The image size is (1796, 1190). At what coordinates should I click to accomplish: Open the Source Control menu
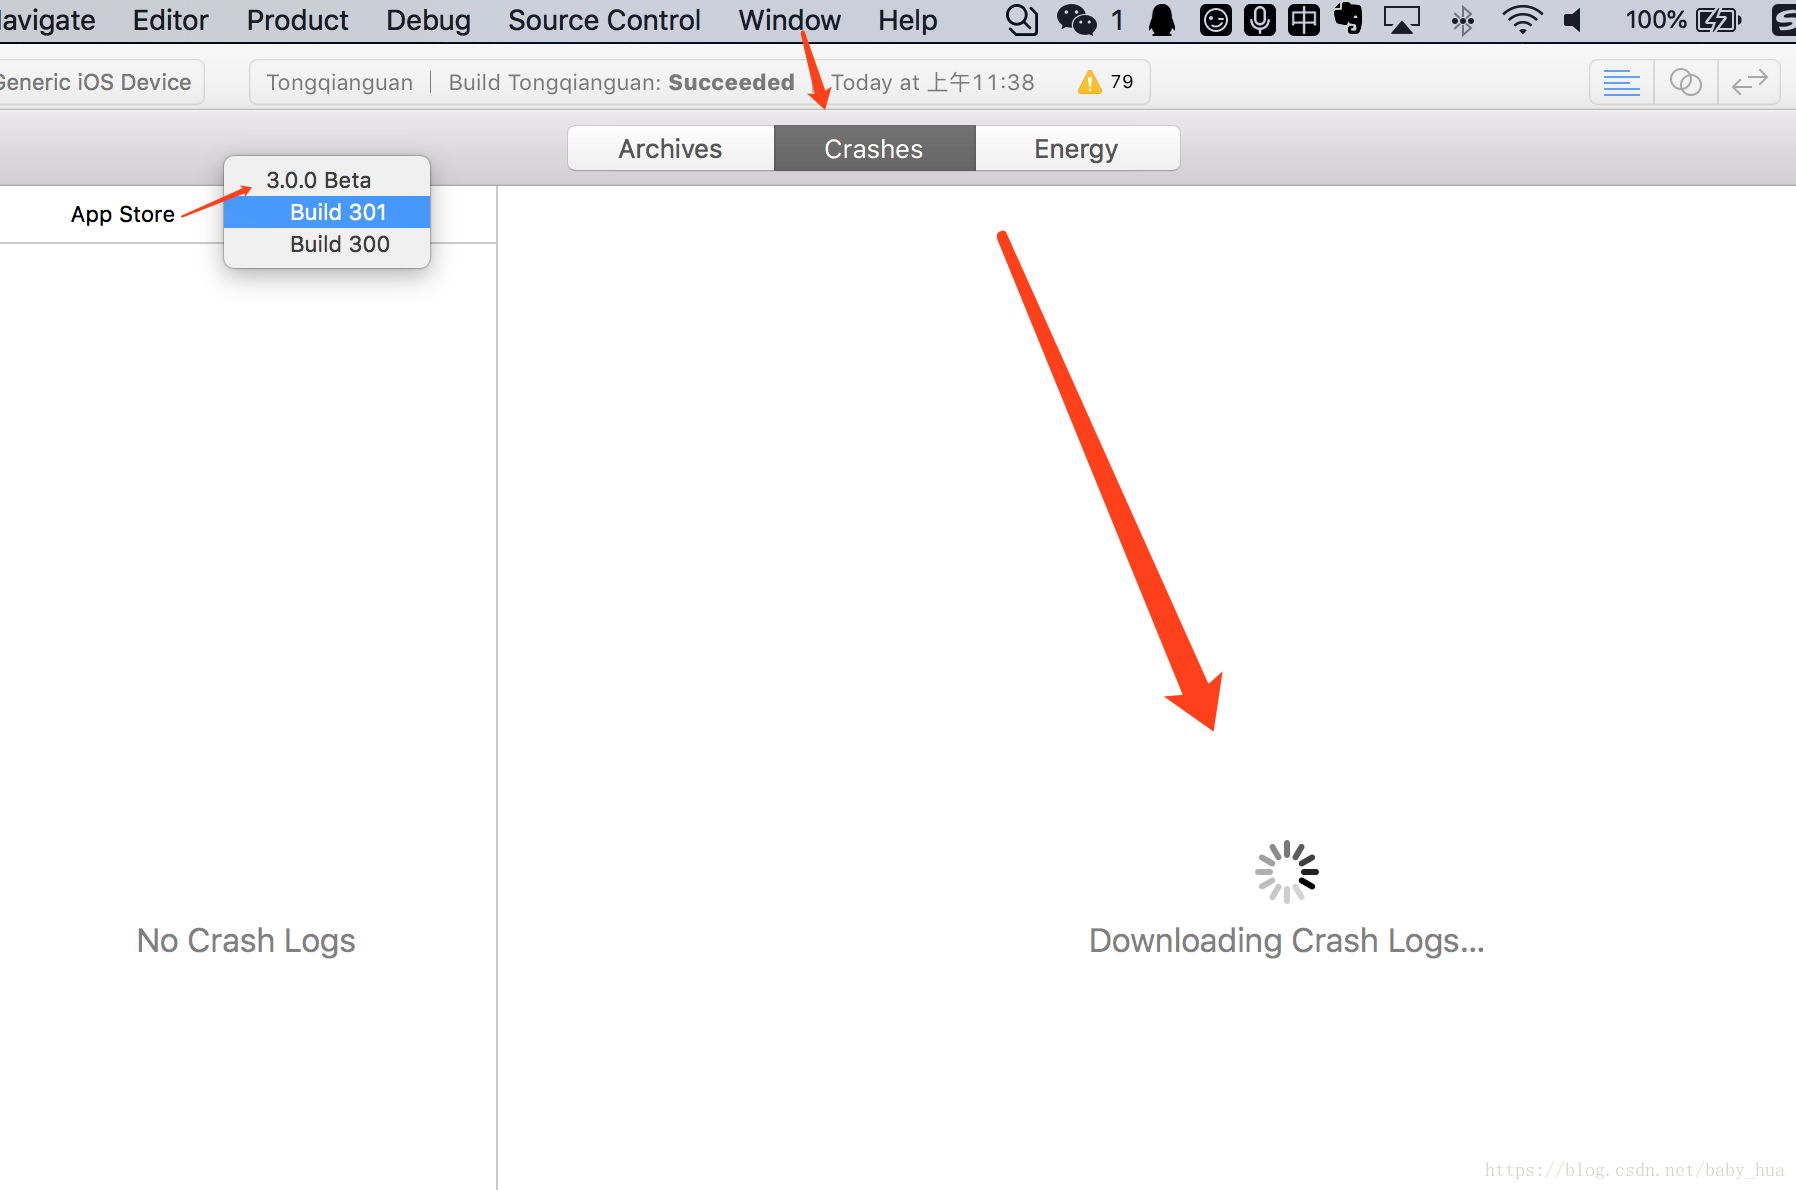604,20
